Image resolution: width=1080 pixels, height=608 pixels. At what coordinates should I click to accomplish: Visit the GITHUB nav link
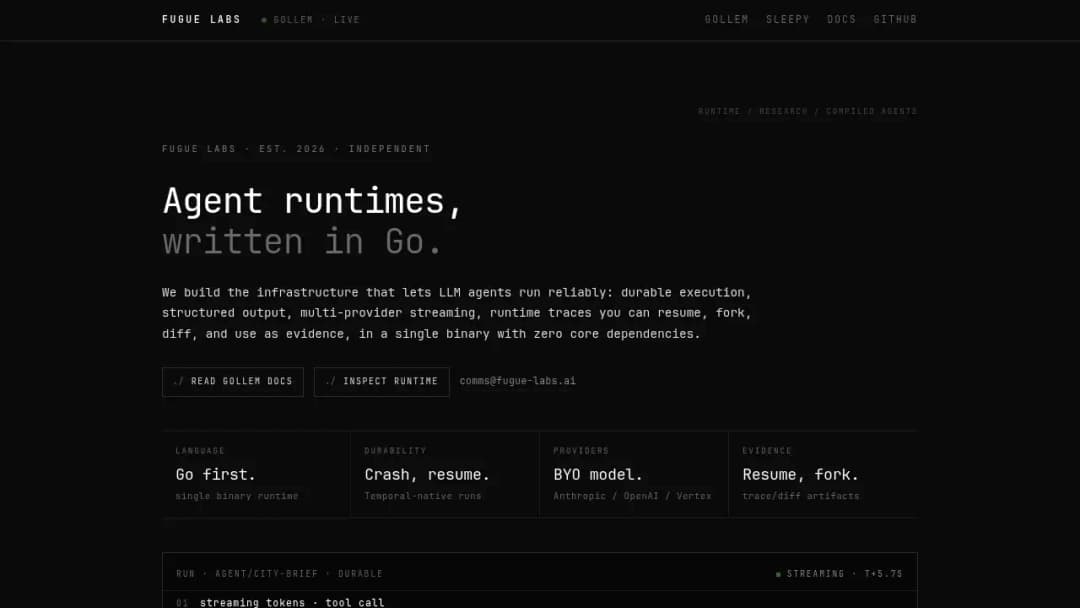point(895,19)
